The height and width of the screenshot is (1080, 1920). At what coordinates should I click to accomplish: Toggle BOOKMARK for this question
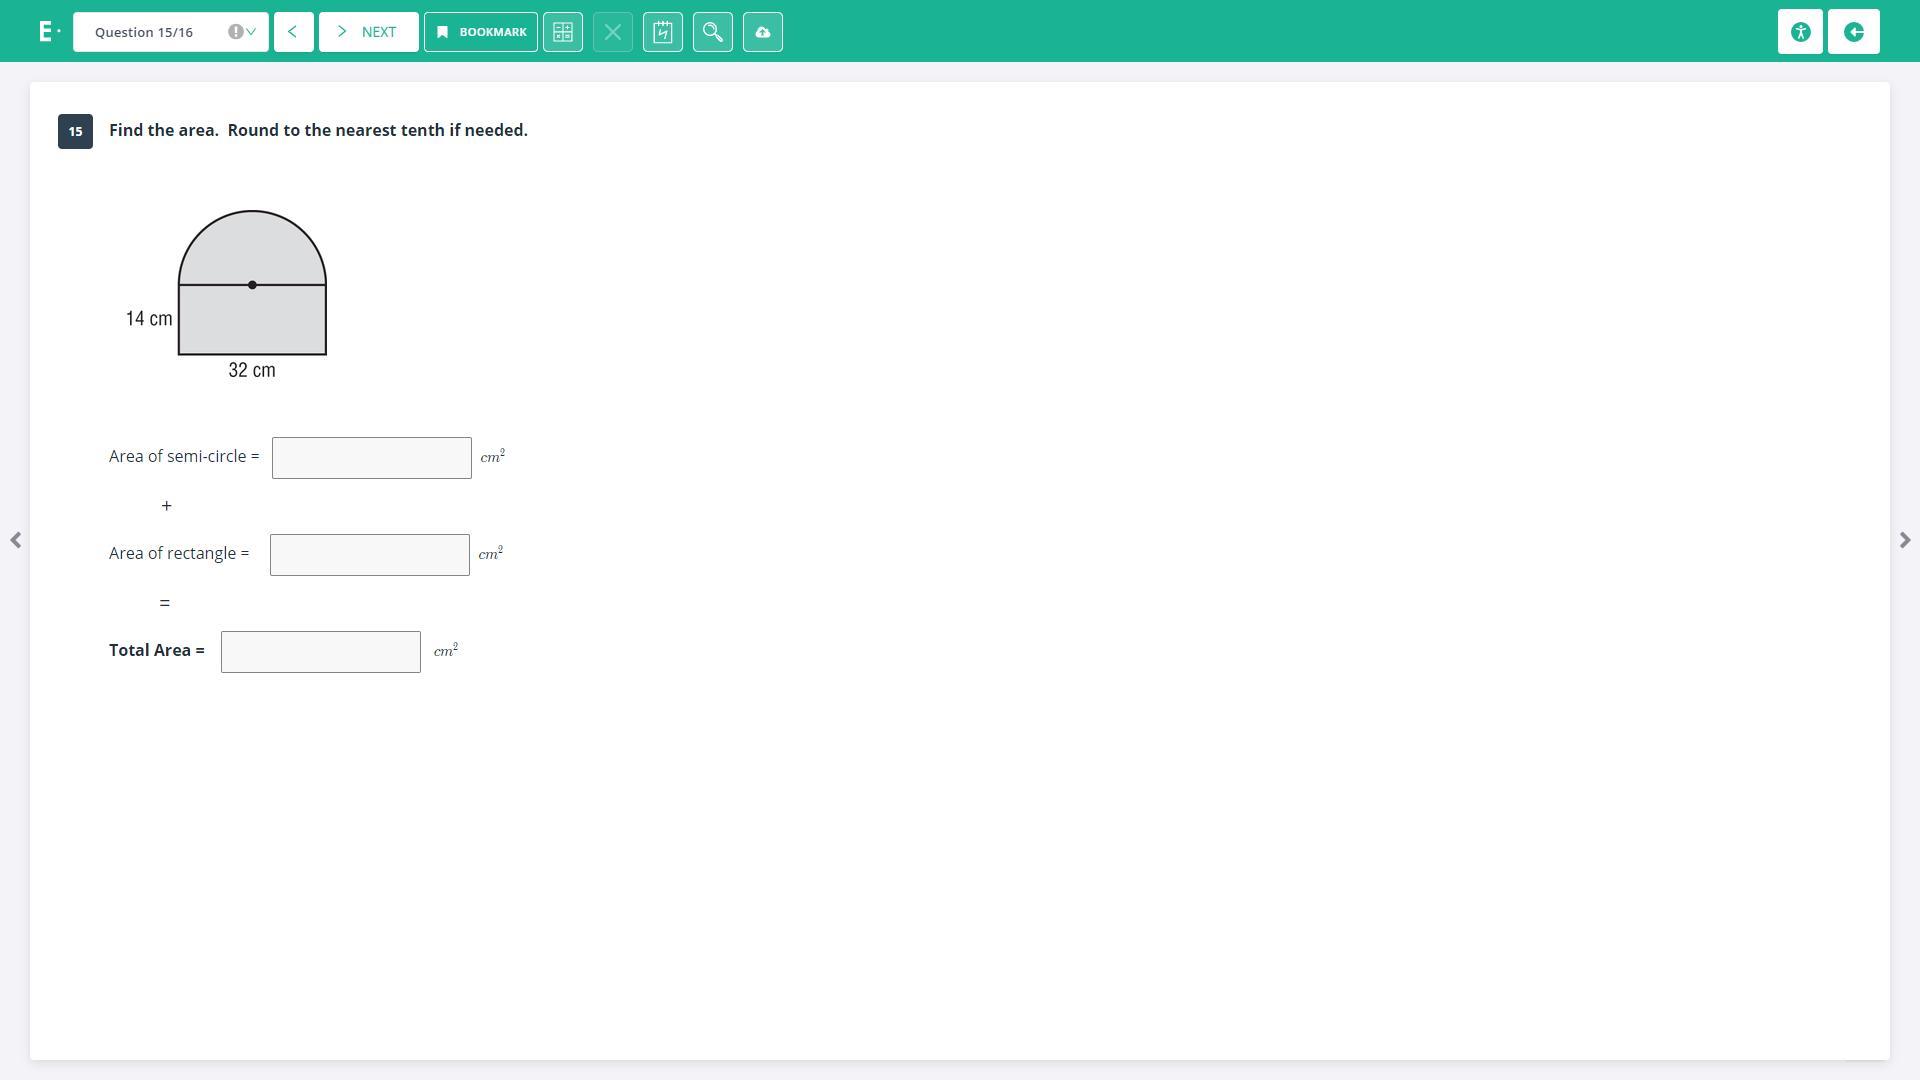[481, 32]
